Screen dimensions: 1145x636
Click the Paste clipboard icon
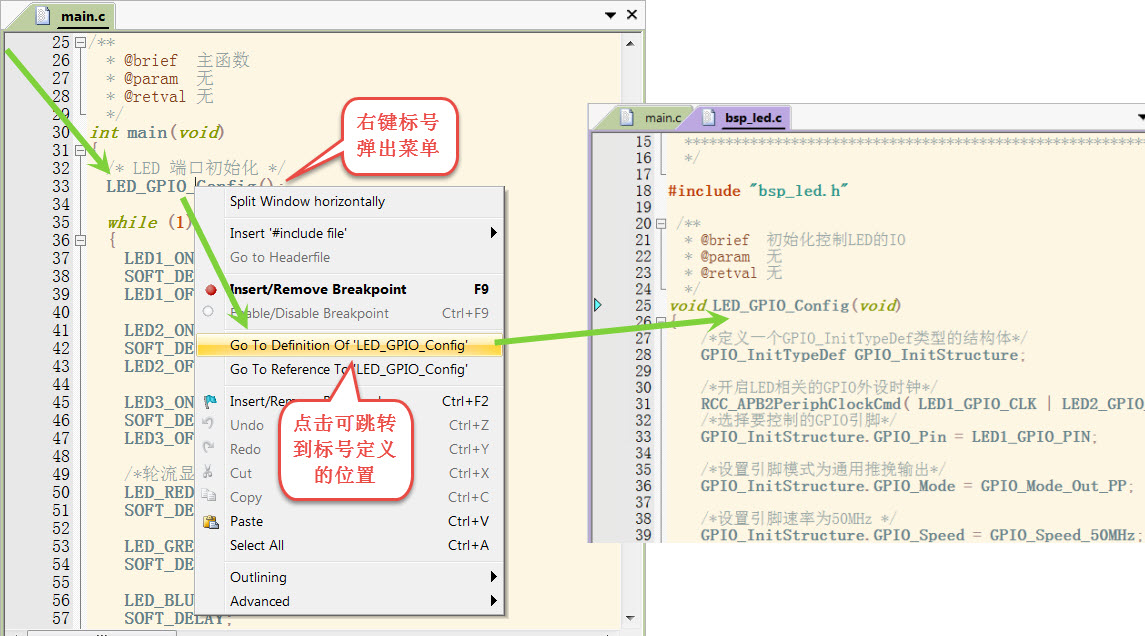(211, 521)
